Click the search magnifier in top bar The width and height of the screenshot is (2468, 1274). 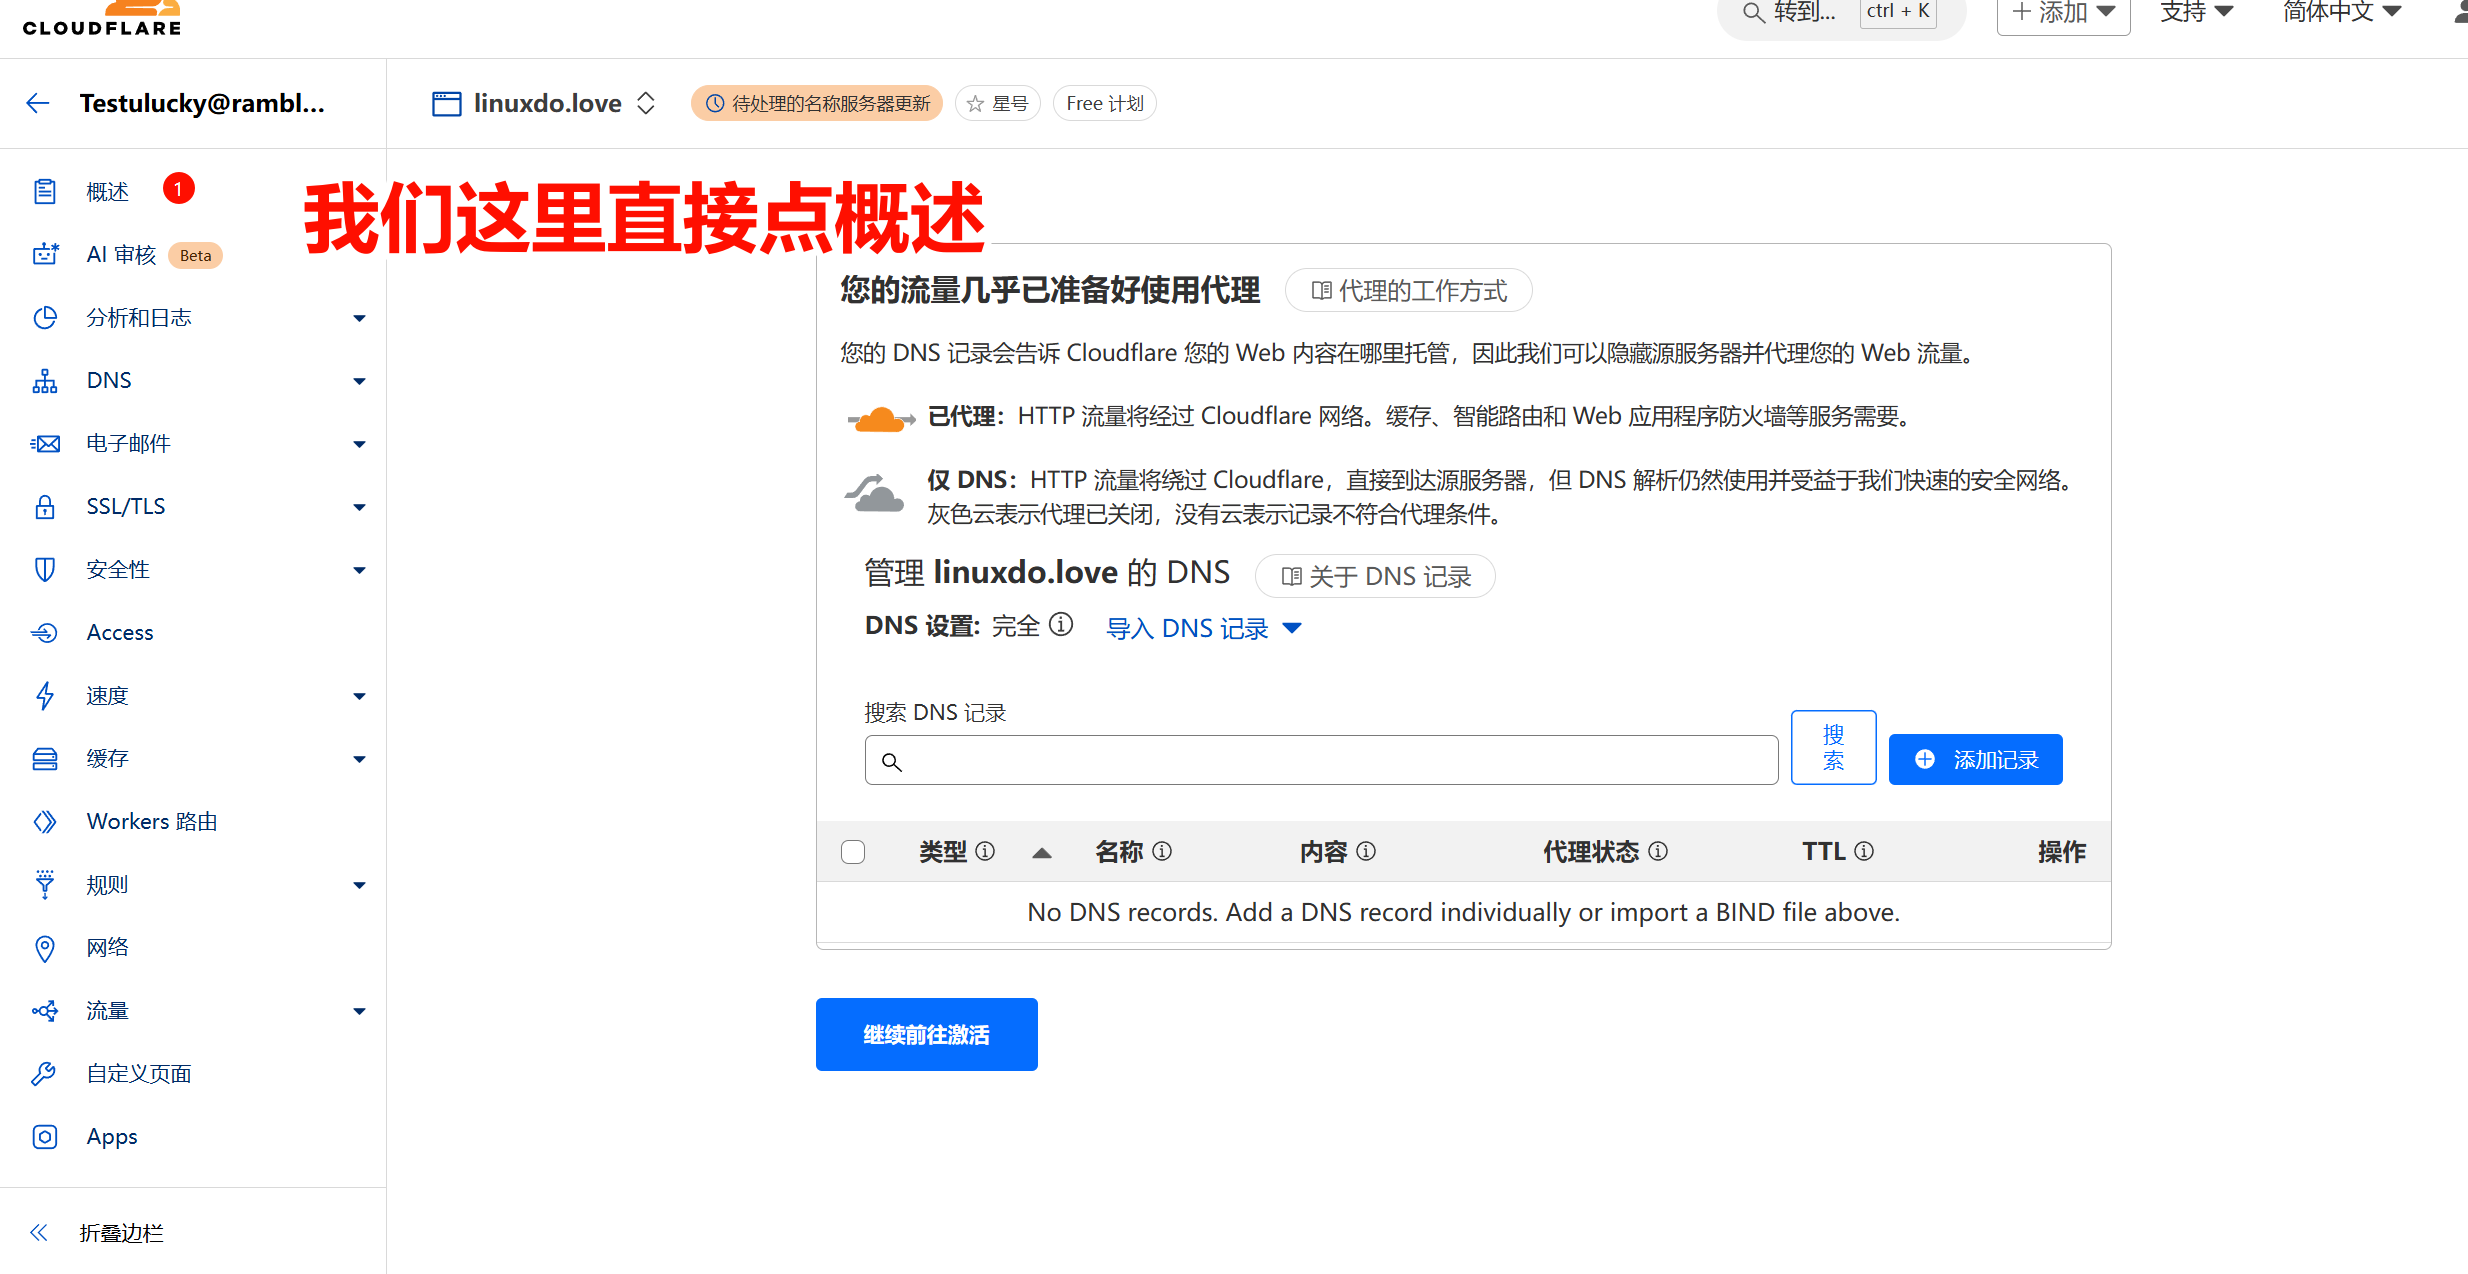coord(1753,12)
